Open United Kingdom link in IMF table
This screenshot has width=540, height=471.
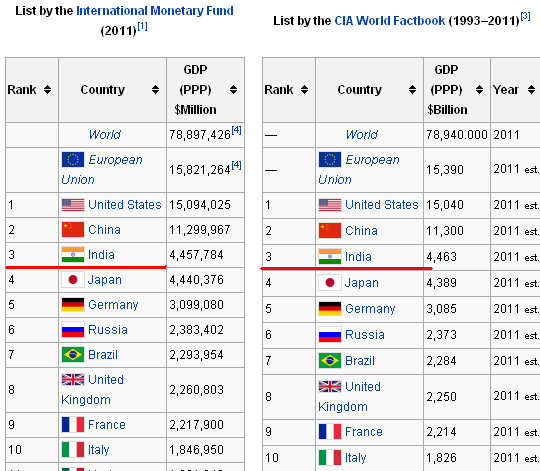click(92, 390)
